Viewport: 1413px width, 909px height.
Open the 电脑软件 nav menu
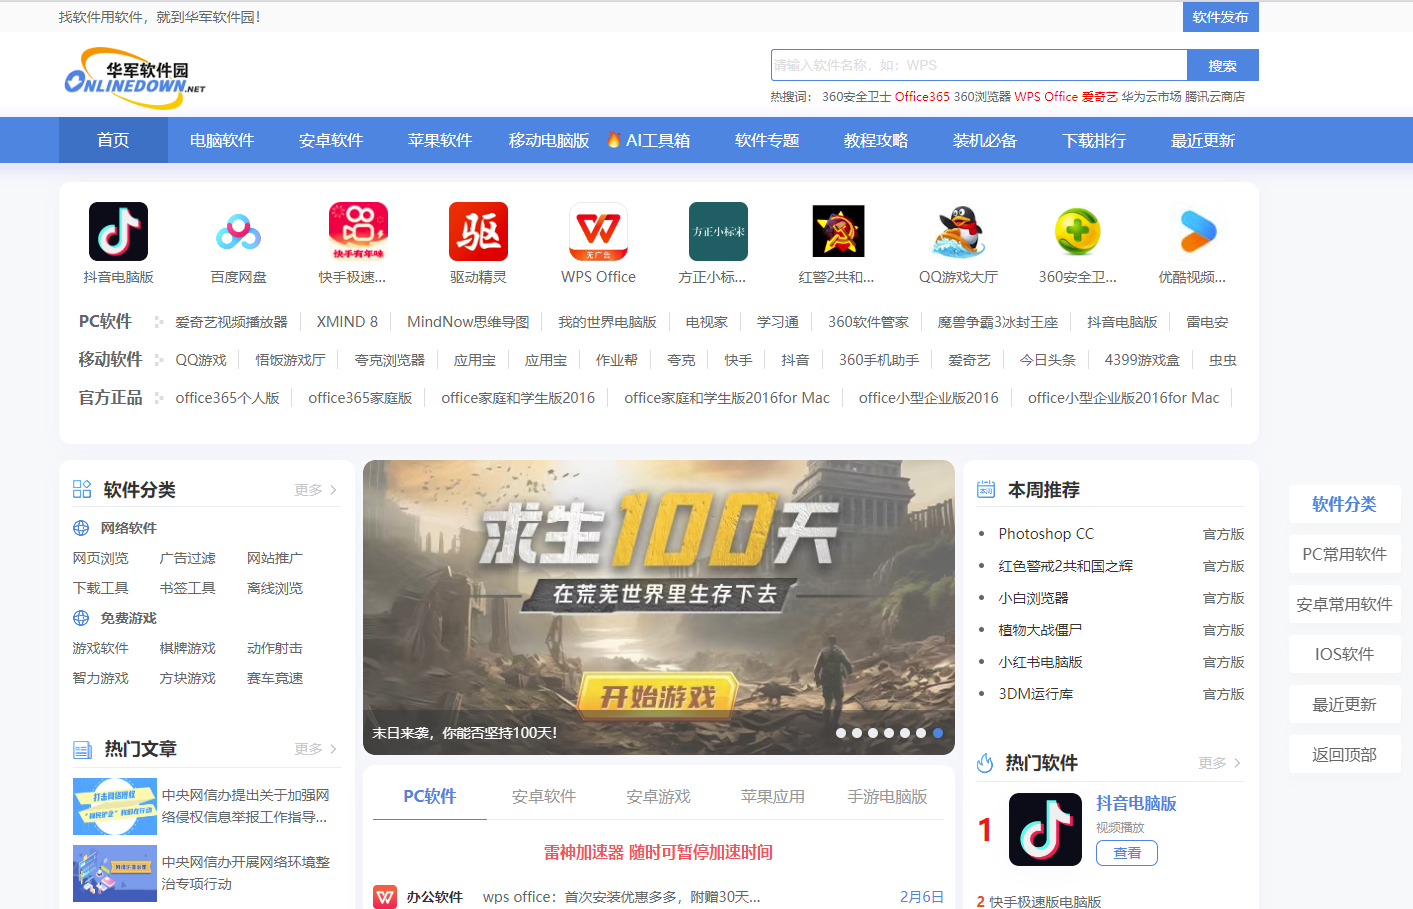[222, 140]
